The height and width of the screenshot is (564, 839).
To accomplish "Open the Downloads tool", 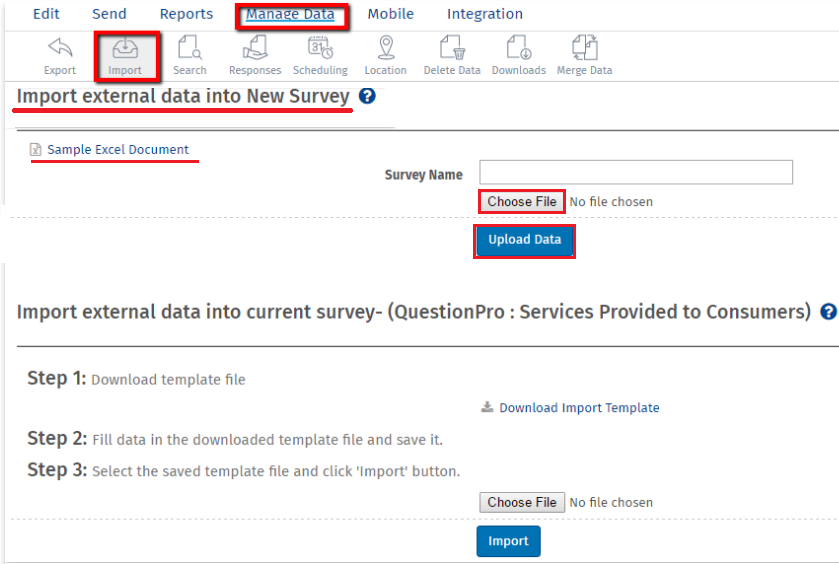I will click(x=518, y=56).
